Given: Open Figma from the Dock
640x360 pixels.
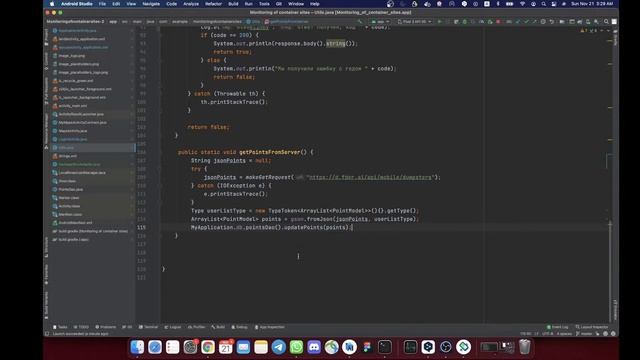Looking at the screenshot, I should [367, 347].
